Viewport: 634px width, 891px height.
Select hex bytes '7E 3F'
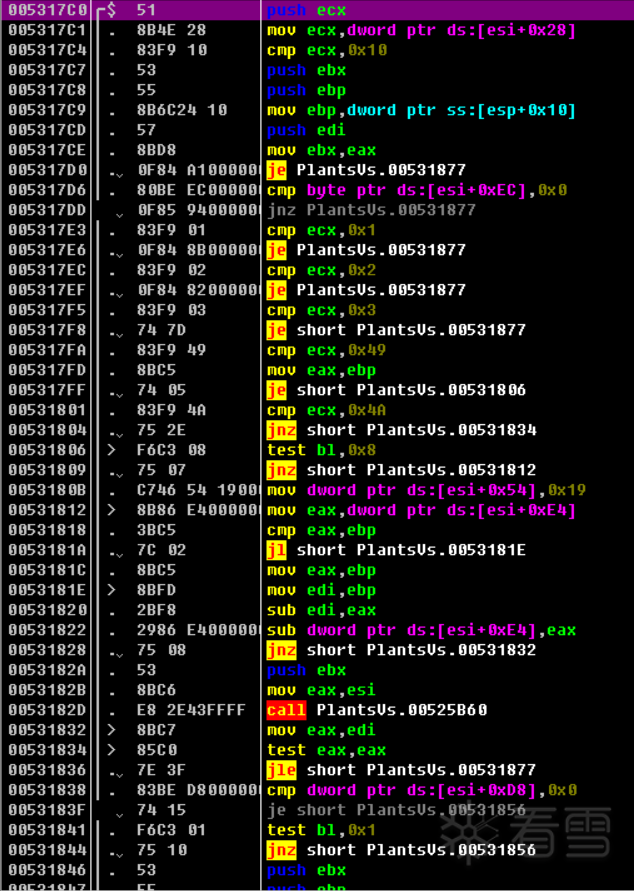coord(161,770)
